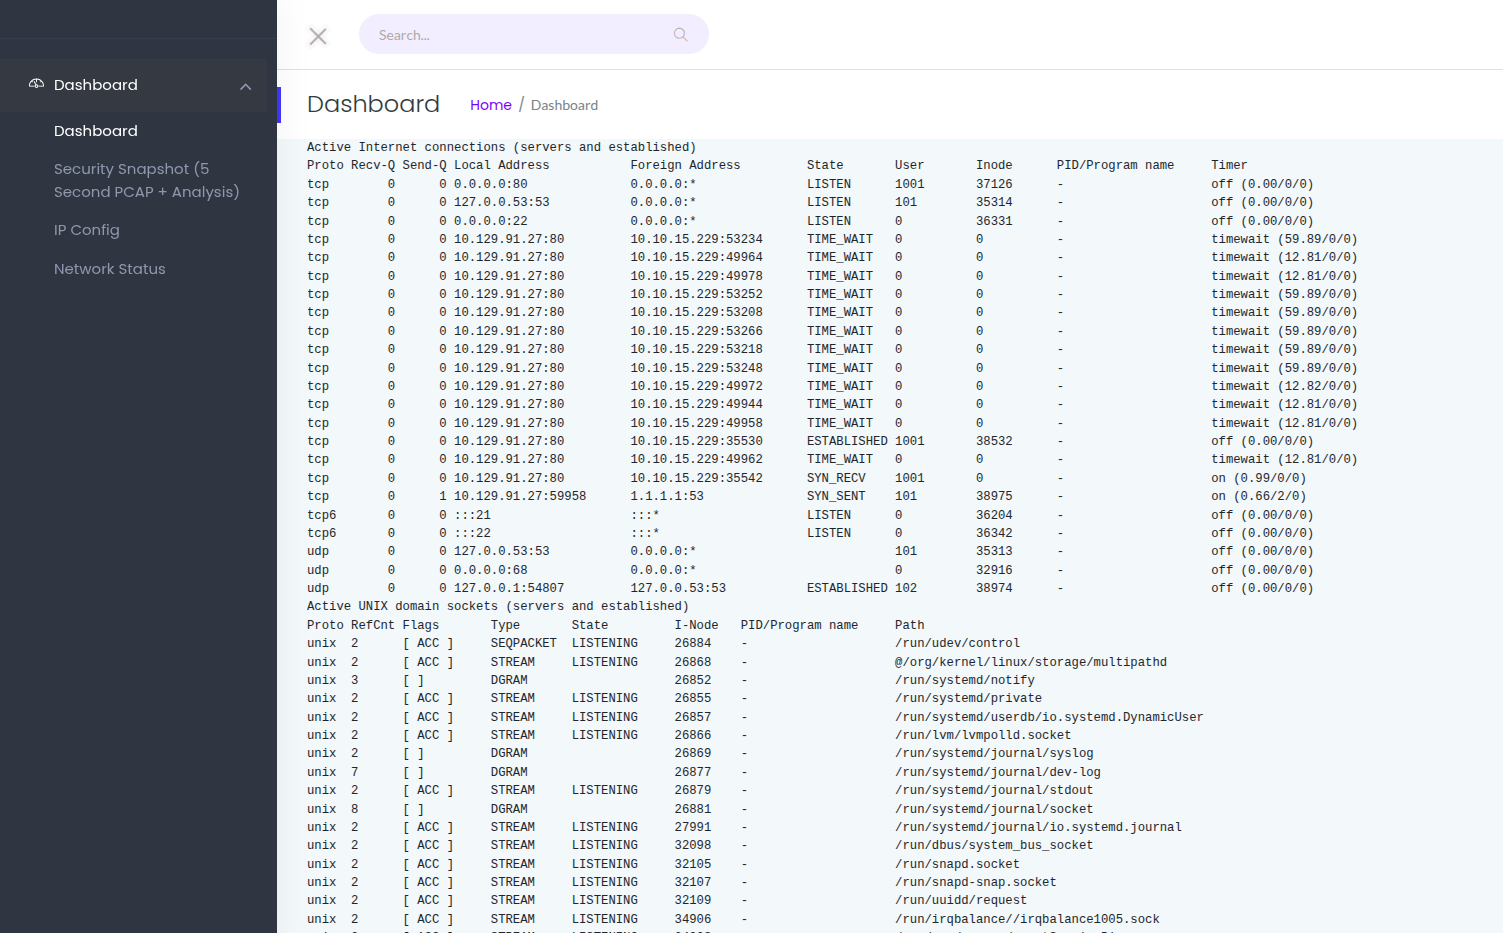Screen dimensions: 1503x933
Task: Click path /run/systemd/notify
Action: point(965,680)
